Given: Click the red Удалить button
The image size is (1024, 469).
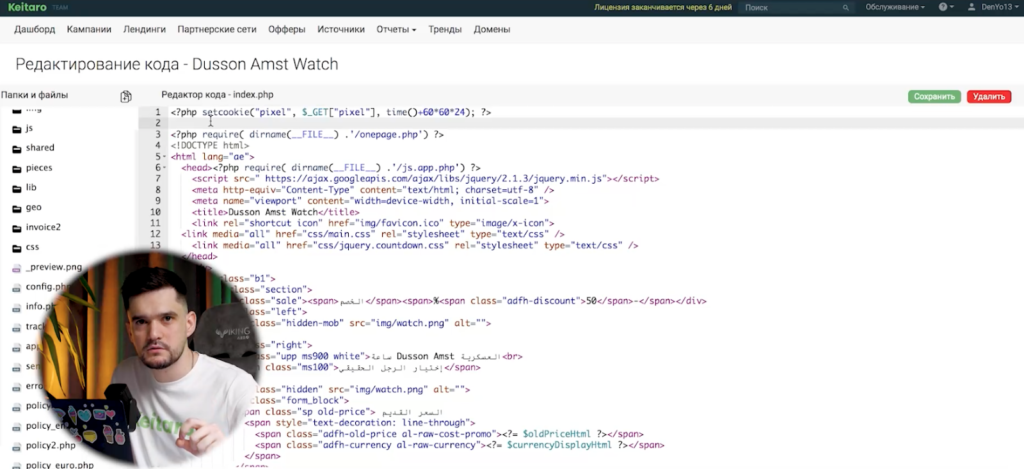Looking at the screenshot, I should [x=989, y=97].
